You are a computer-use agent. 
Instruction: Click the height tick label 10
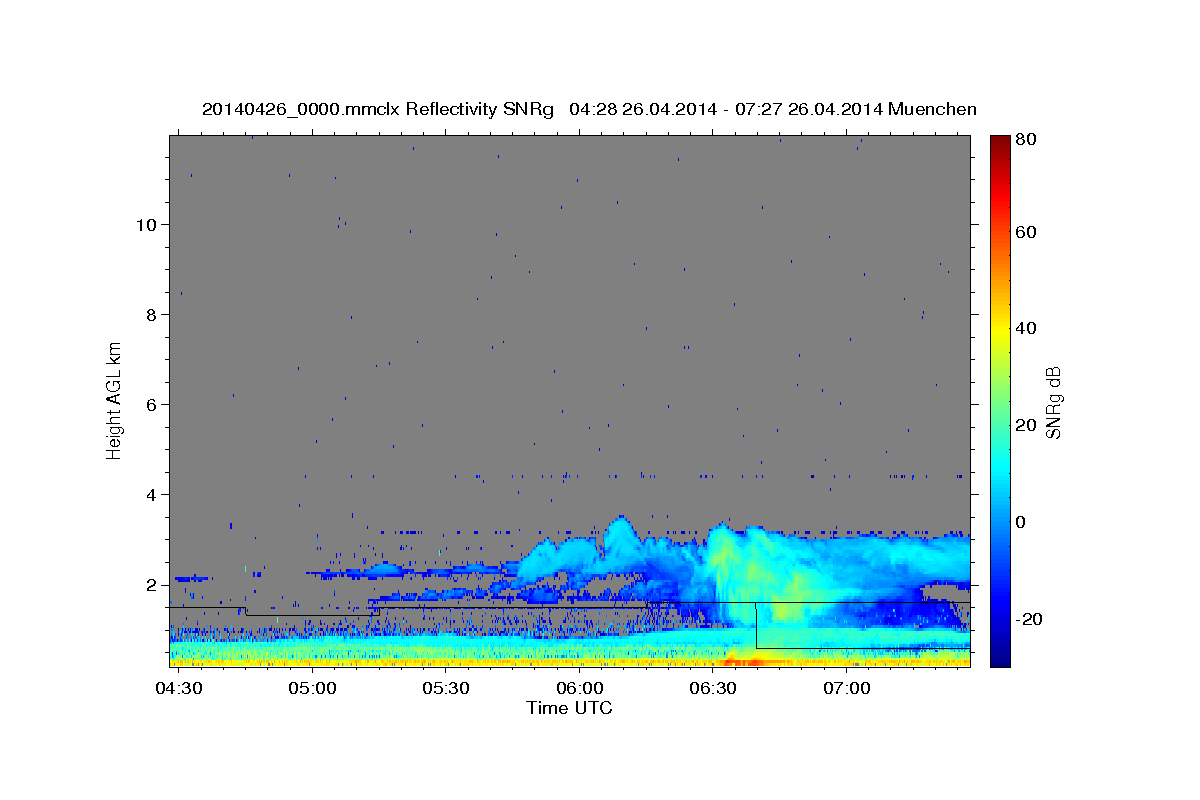point(147,225)
